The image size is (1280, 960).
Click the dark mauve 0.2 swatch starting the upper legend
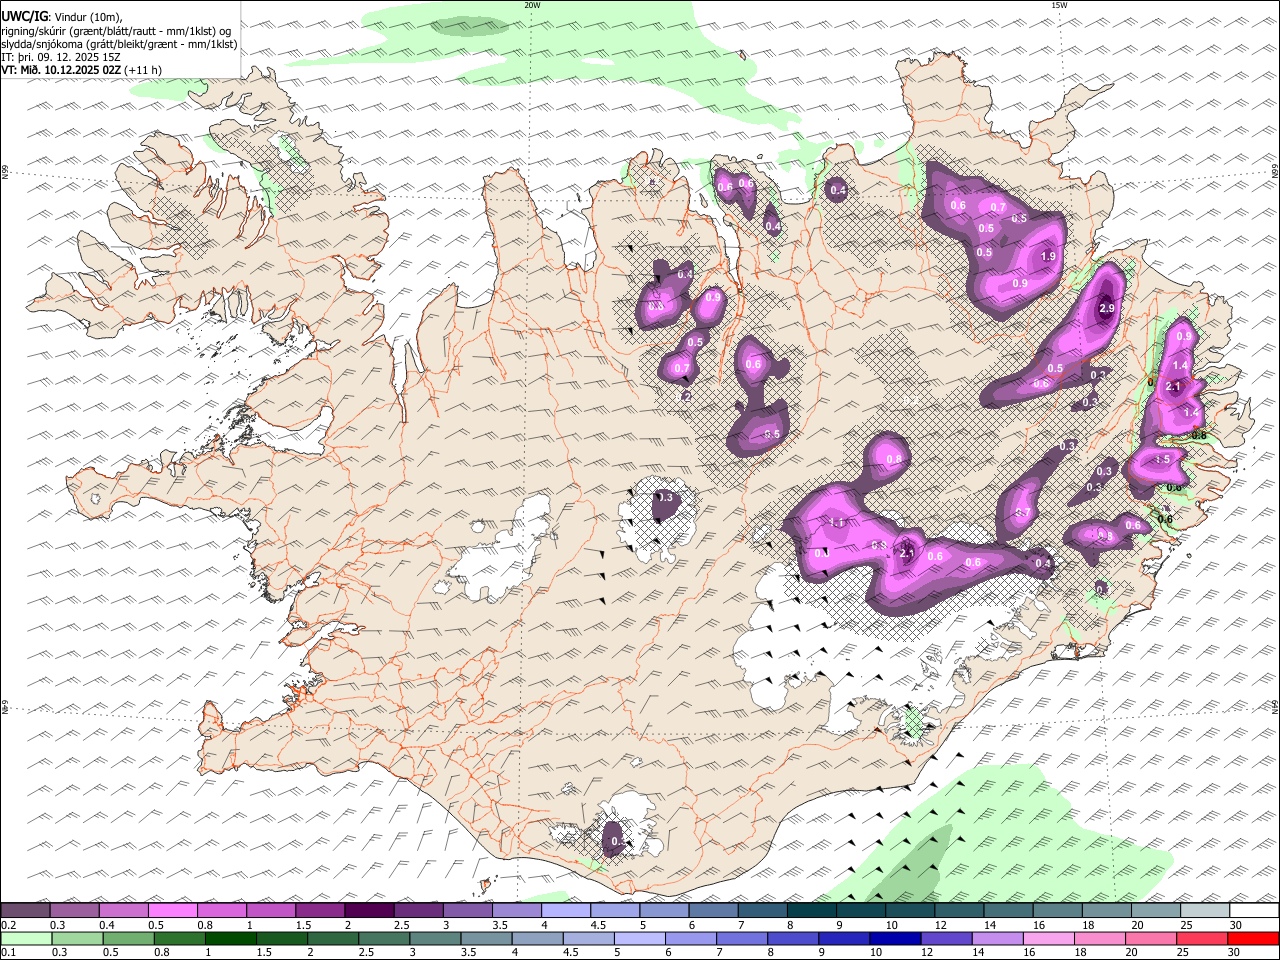point(26,910)
